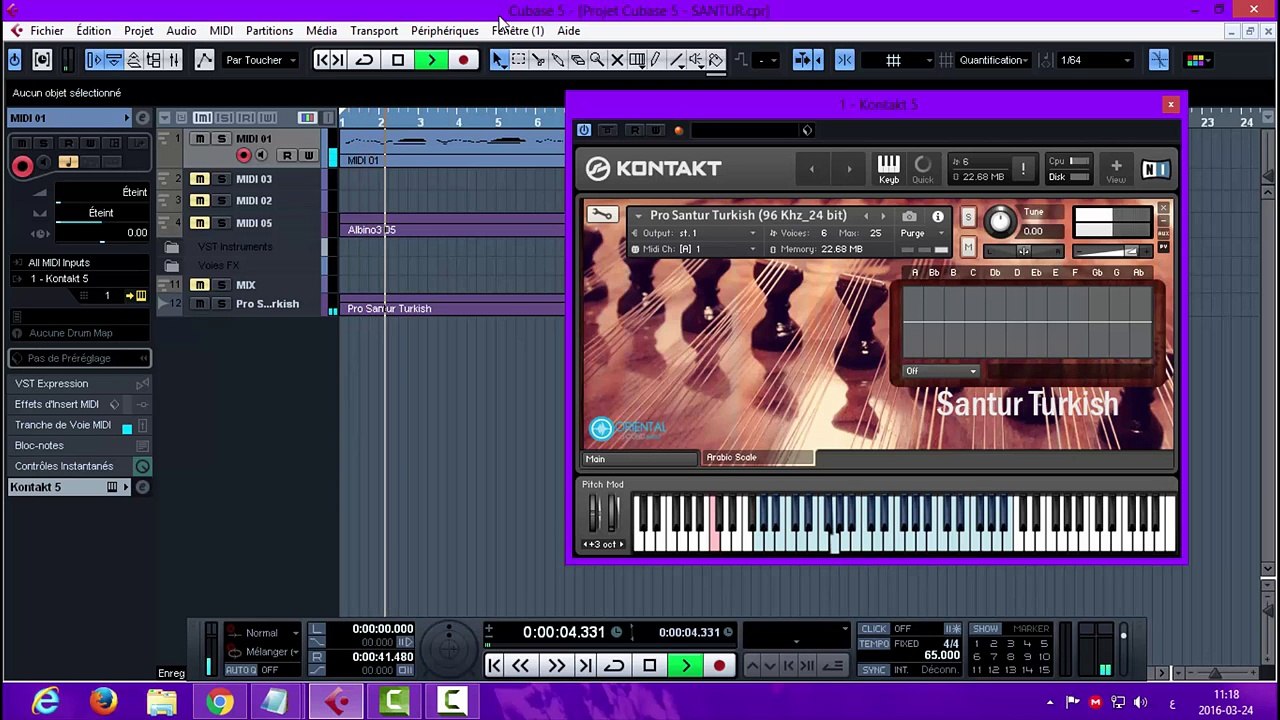Mute the MIDI 05 track

coord(200,223)
